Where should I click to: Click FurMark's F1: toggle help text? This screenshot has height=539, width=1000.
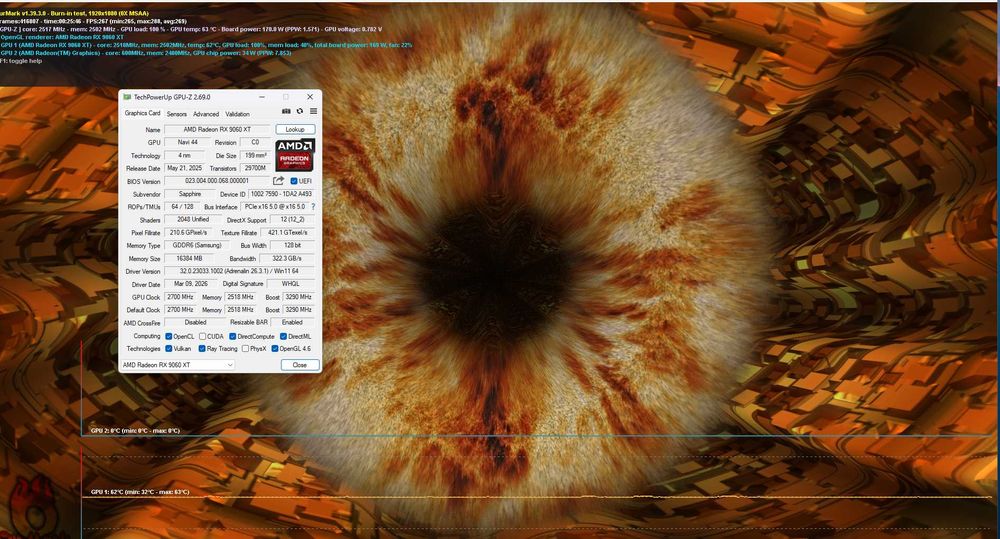tap(21, 61)
